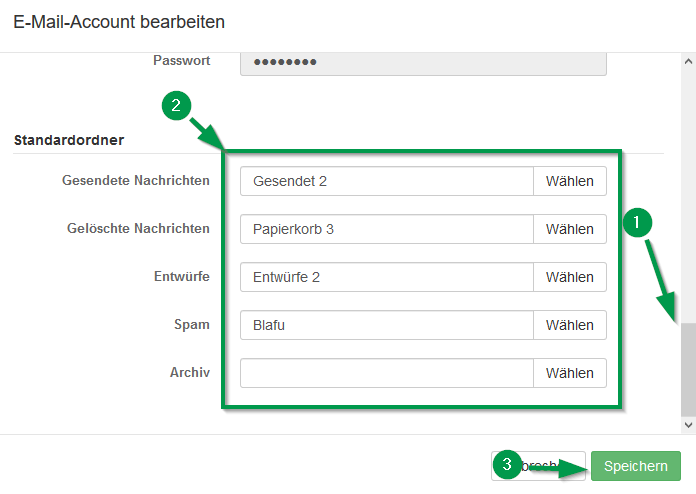This screenshot has width=696, height=494.
Task: Click the scrollbar down arrow
Action: pos(688,425)
